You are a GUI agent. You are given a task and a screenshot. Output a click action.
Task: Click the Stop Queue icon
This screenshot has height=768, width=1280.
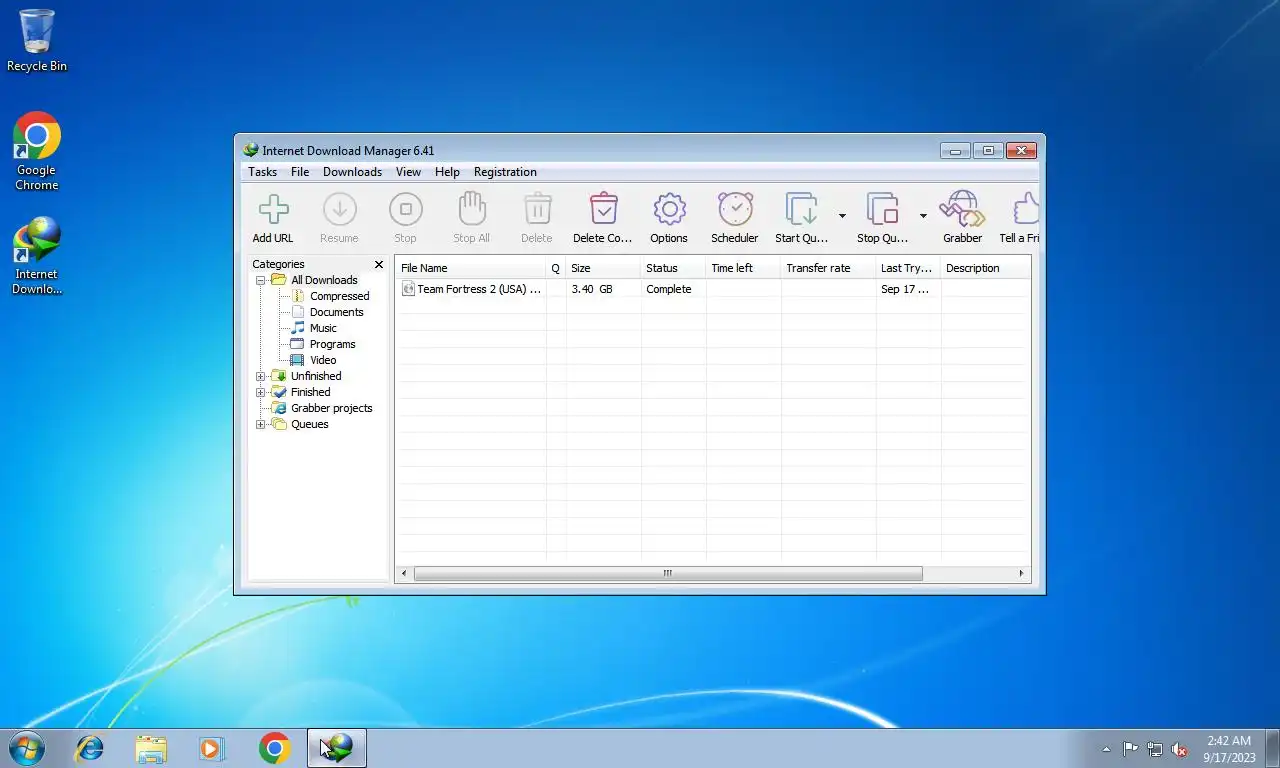tap(882, 209)
